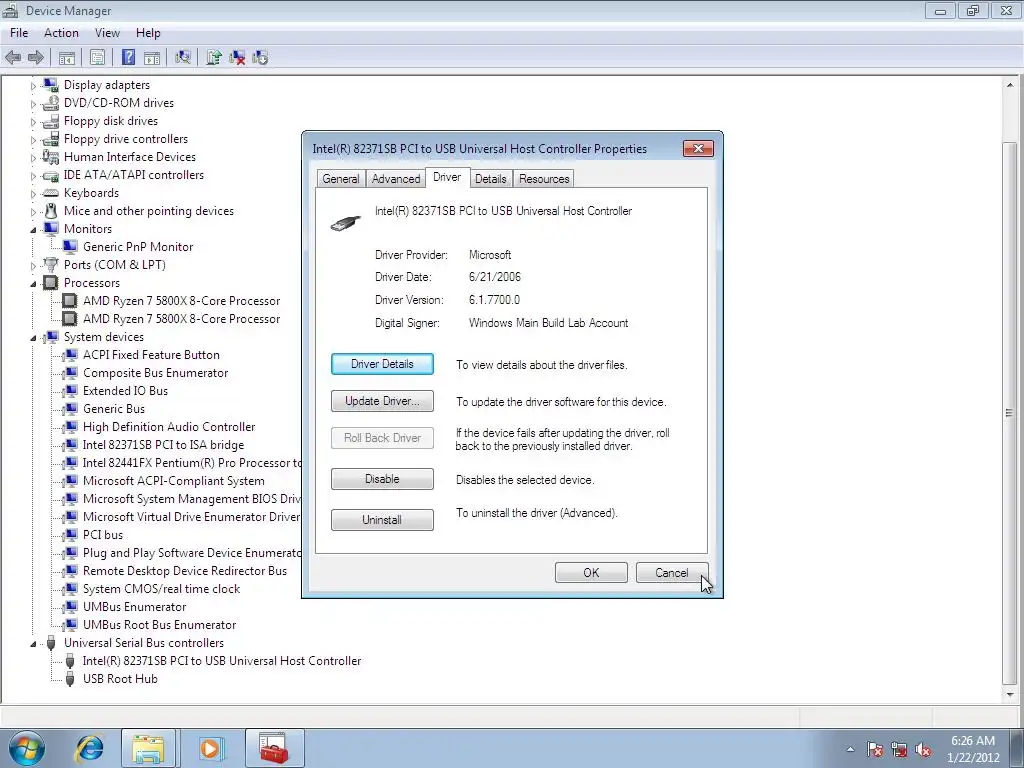The width and height of the screenshot is (1024, 768).
Task: Toggle Show/Hide Console Tree toolbar icon
Action: [x=67, y=57]
